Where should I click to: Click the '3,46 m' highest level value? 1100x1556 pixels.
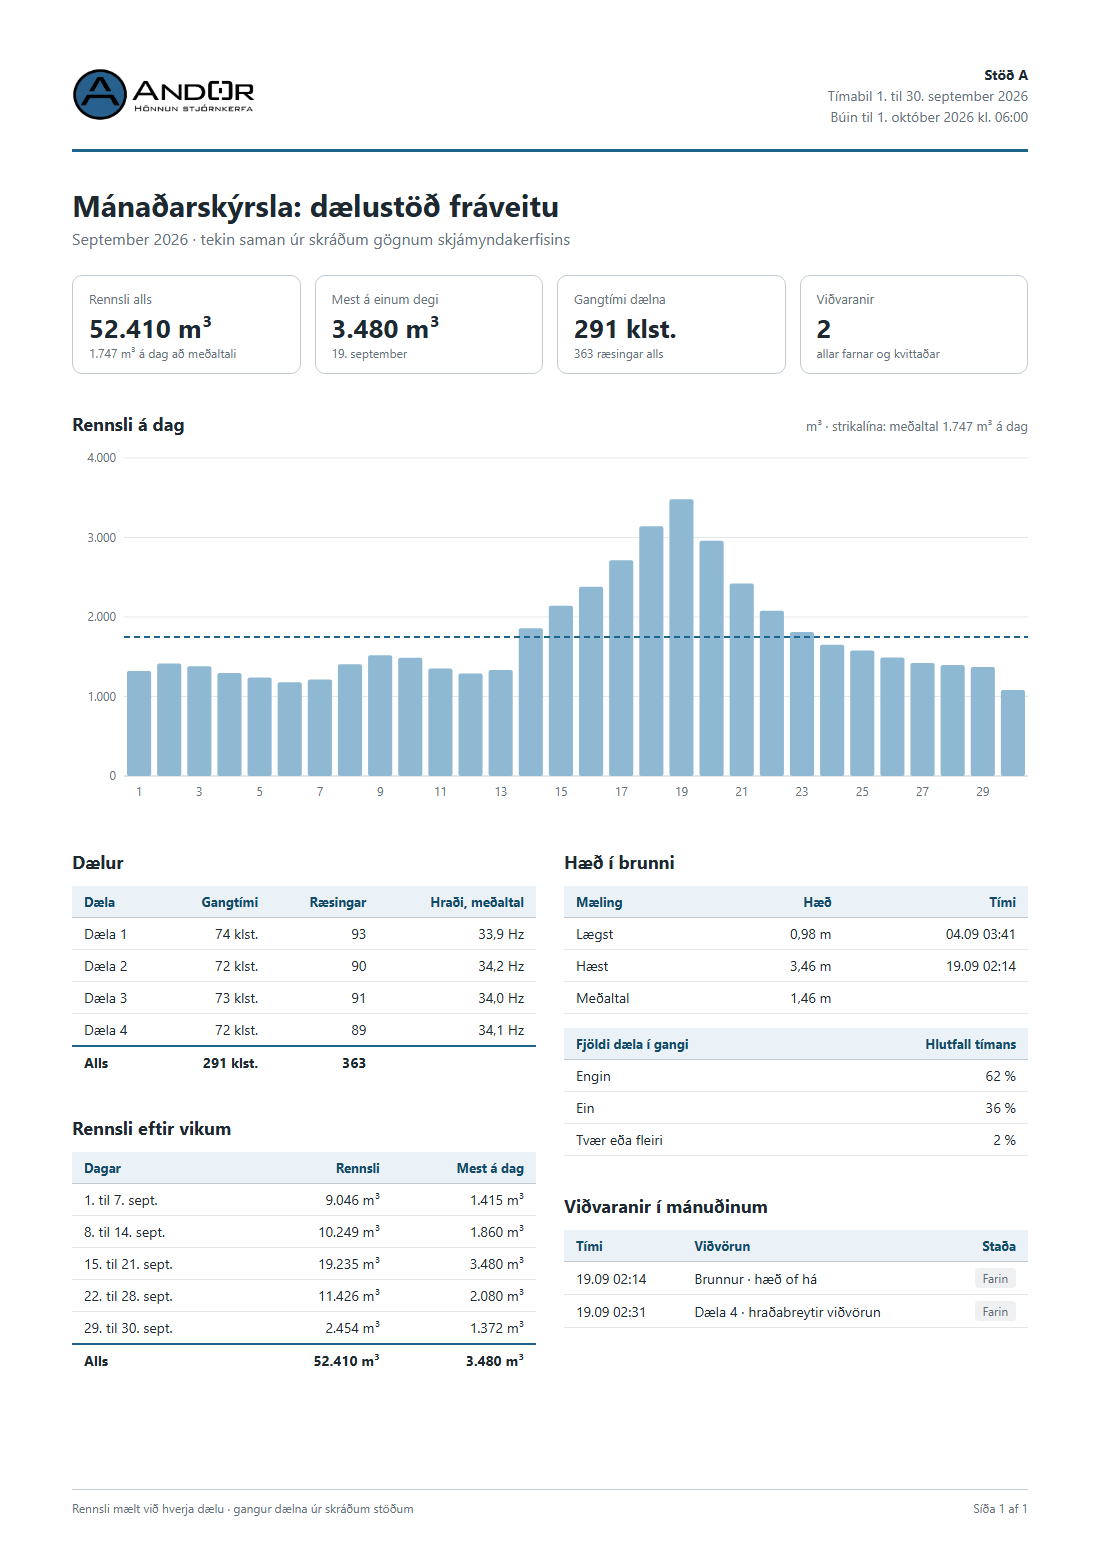(x=810, y=966)
